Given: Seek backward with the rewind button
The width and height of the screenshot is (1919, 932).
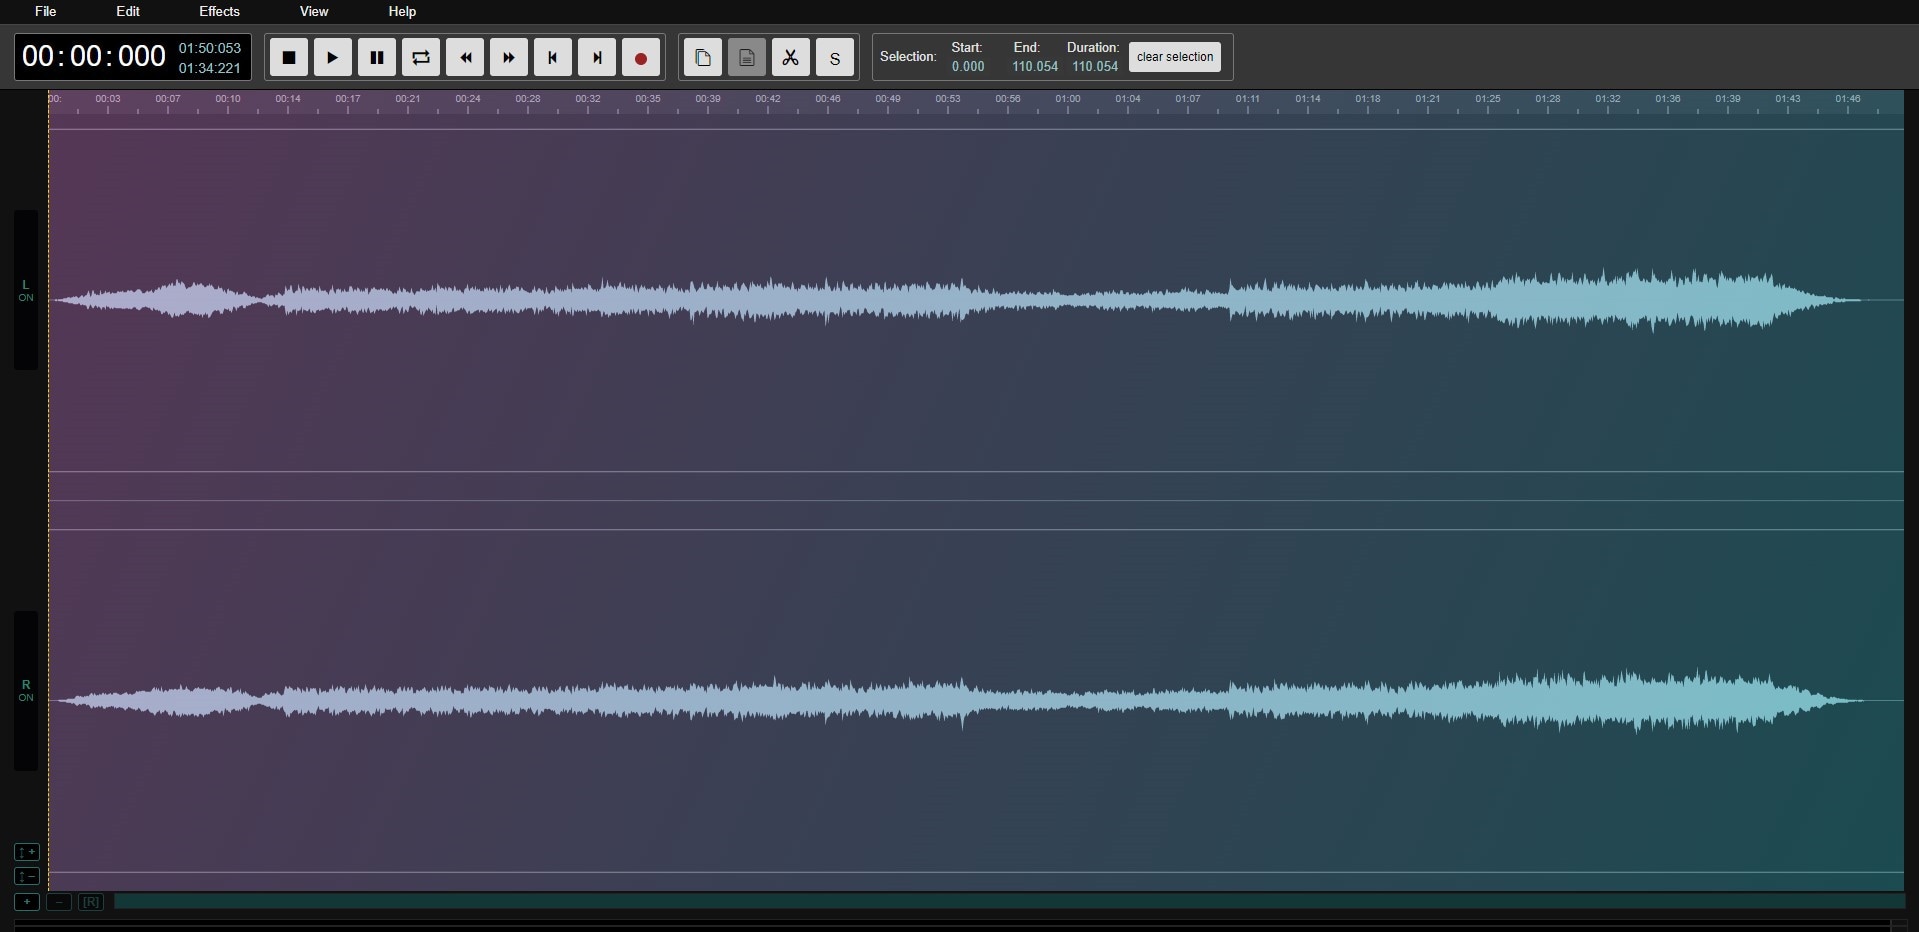Looking at the screenshot, I should [465, 57].
